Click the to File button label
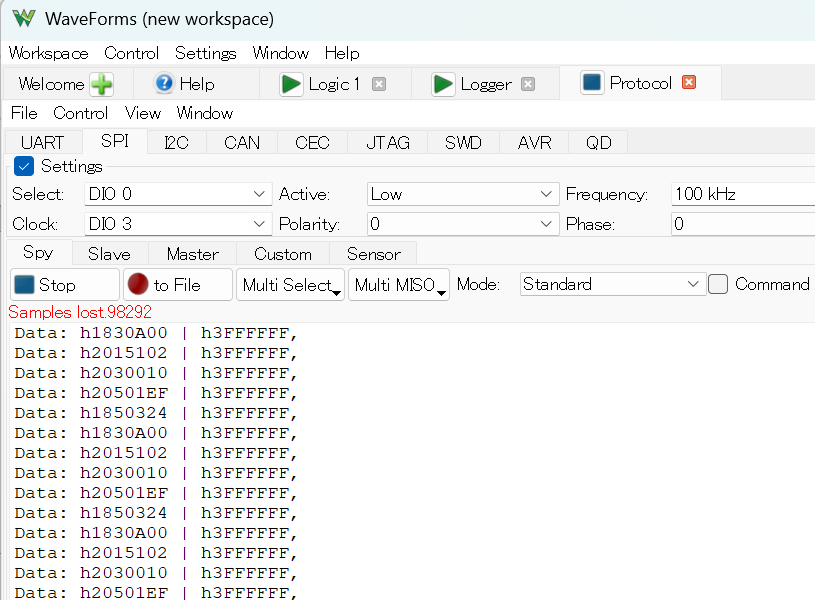 (177, 285)
